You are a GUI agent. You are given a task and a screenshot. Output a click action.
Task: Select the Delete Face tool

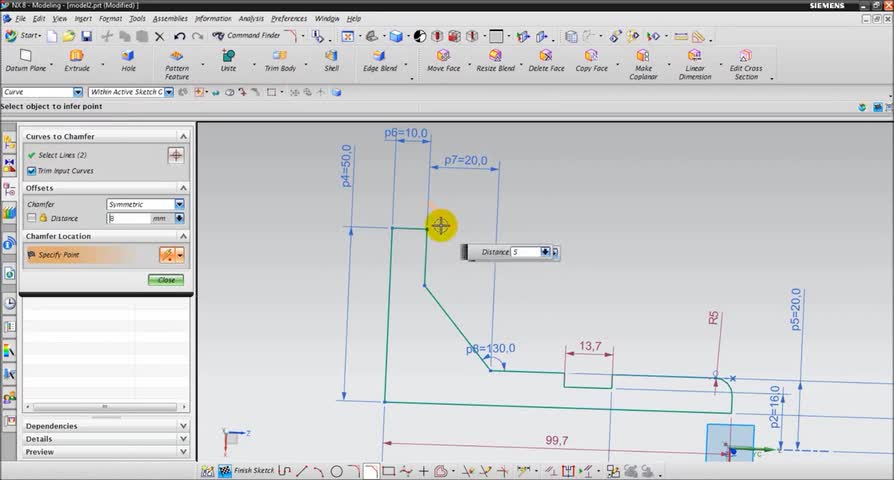pyautogui.click(x=546, y=60)
